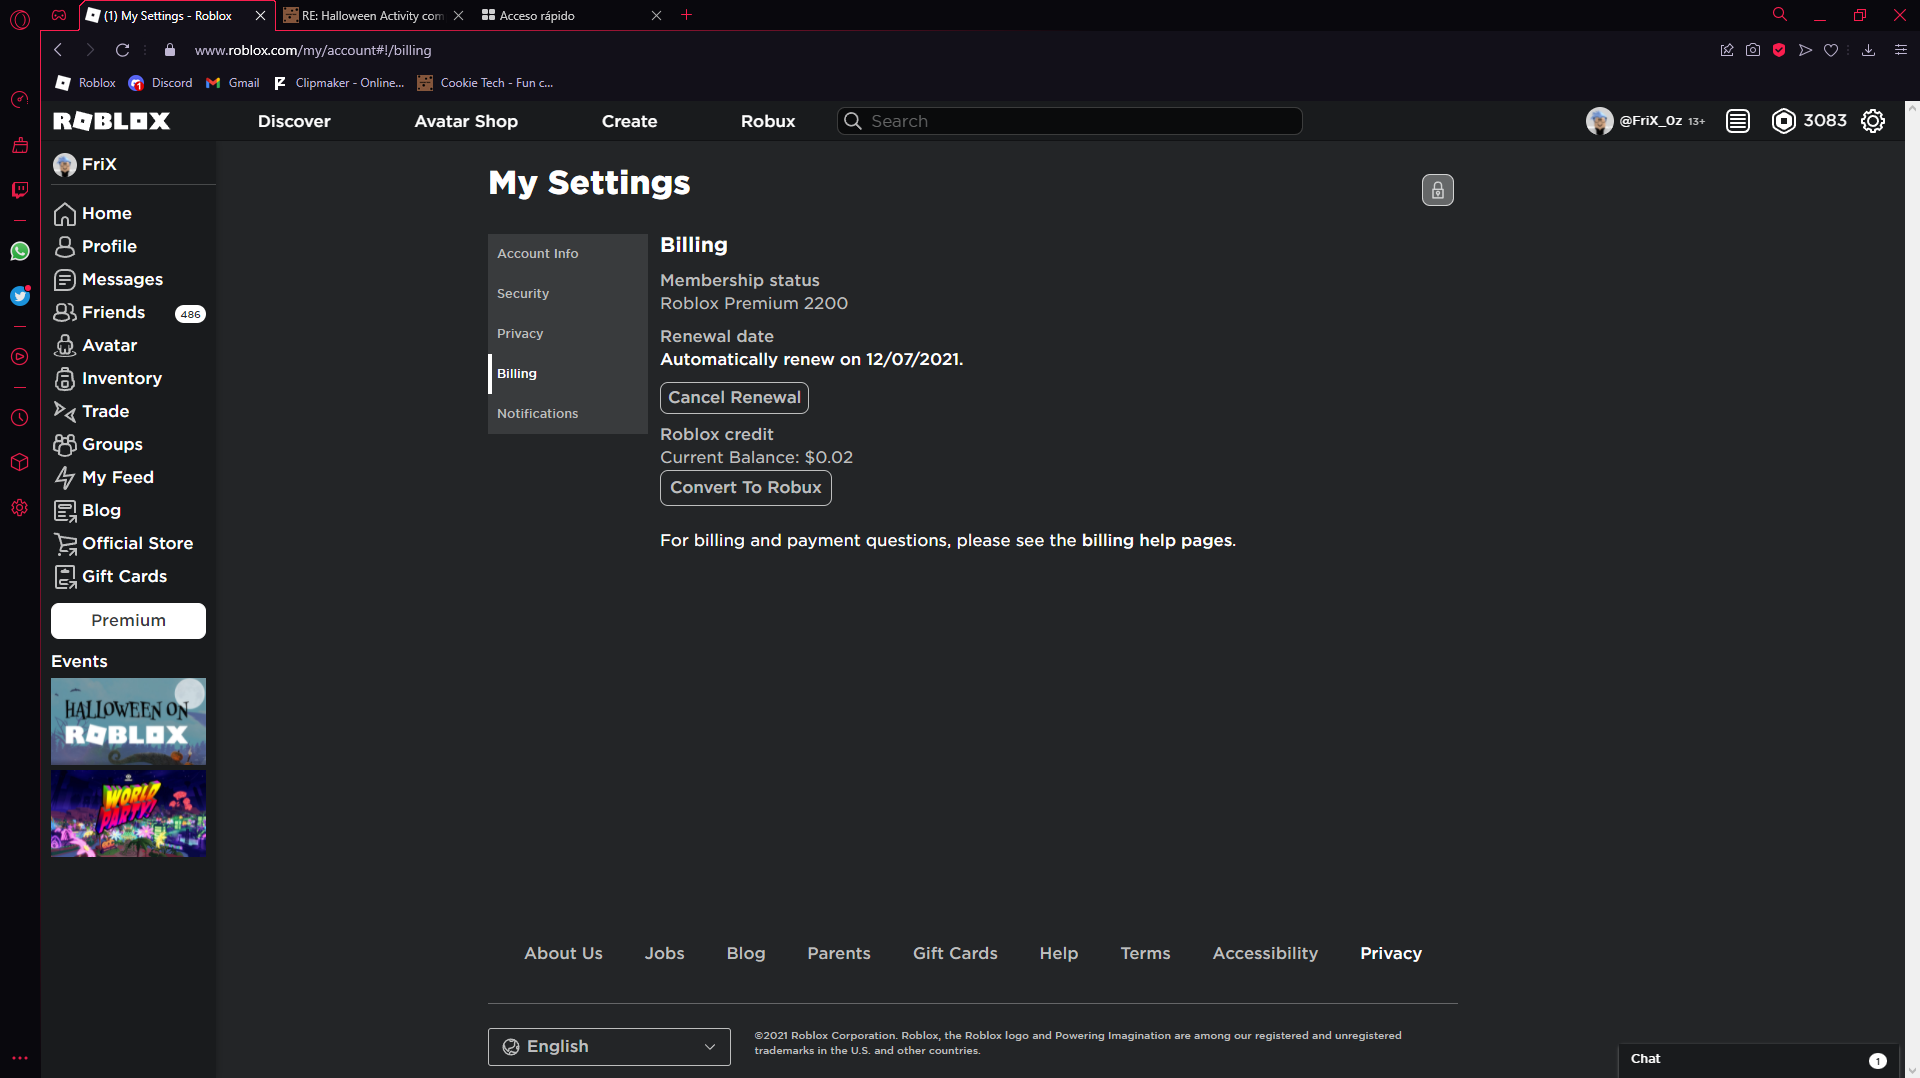Open Gift Cards in the sidebar

110,576
